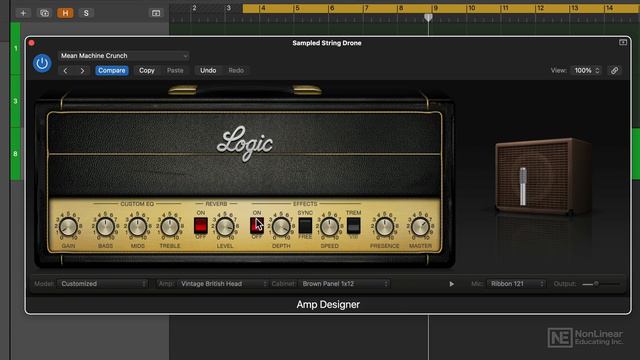Image resolution: width=640 pixels, height=360 pixels.
Task: Open the Mean Machine Crunch preset menu
Action: pos(124,56)
